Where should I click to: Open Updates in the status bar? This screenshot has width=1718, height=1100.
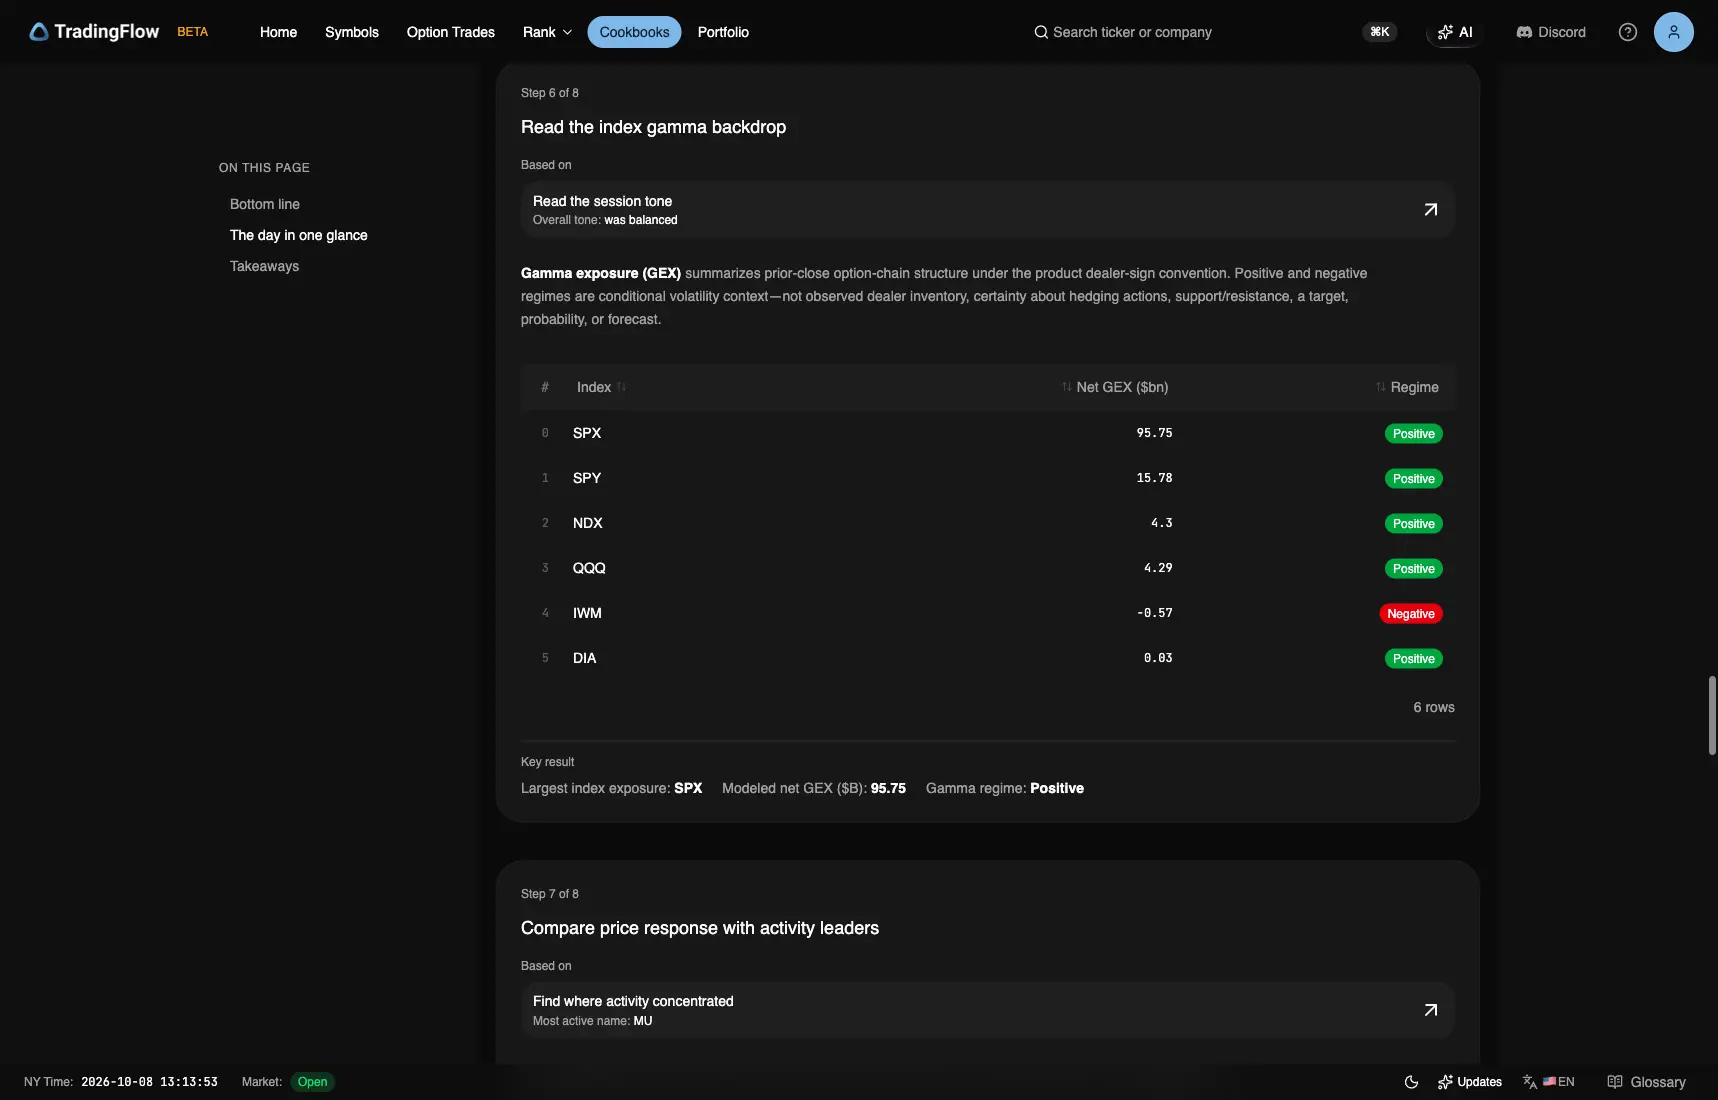[1470, 1082]
